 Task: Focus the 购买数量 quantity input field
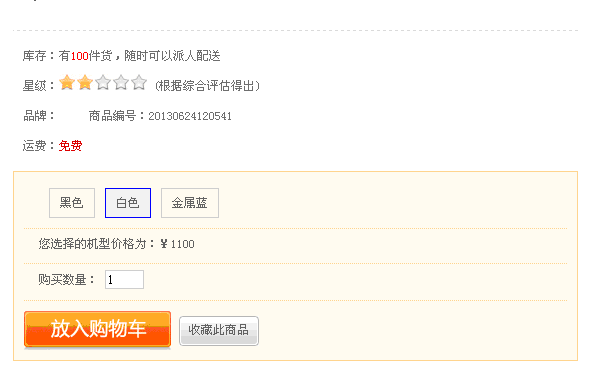click(124, 279)
